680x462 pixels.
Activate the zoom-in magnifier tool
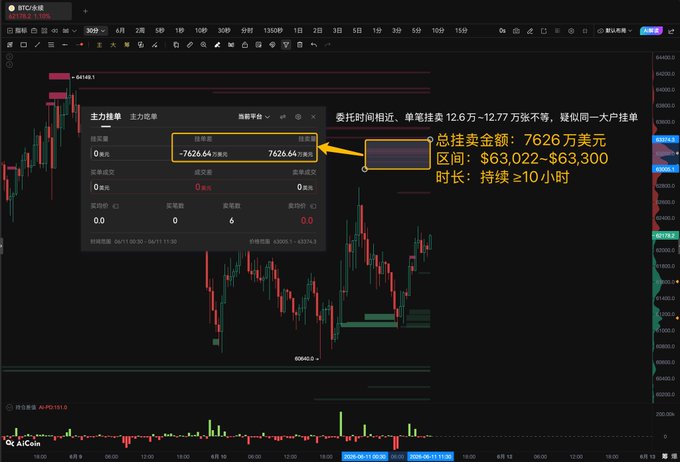click(203, 45)
